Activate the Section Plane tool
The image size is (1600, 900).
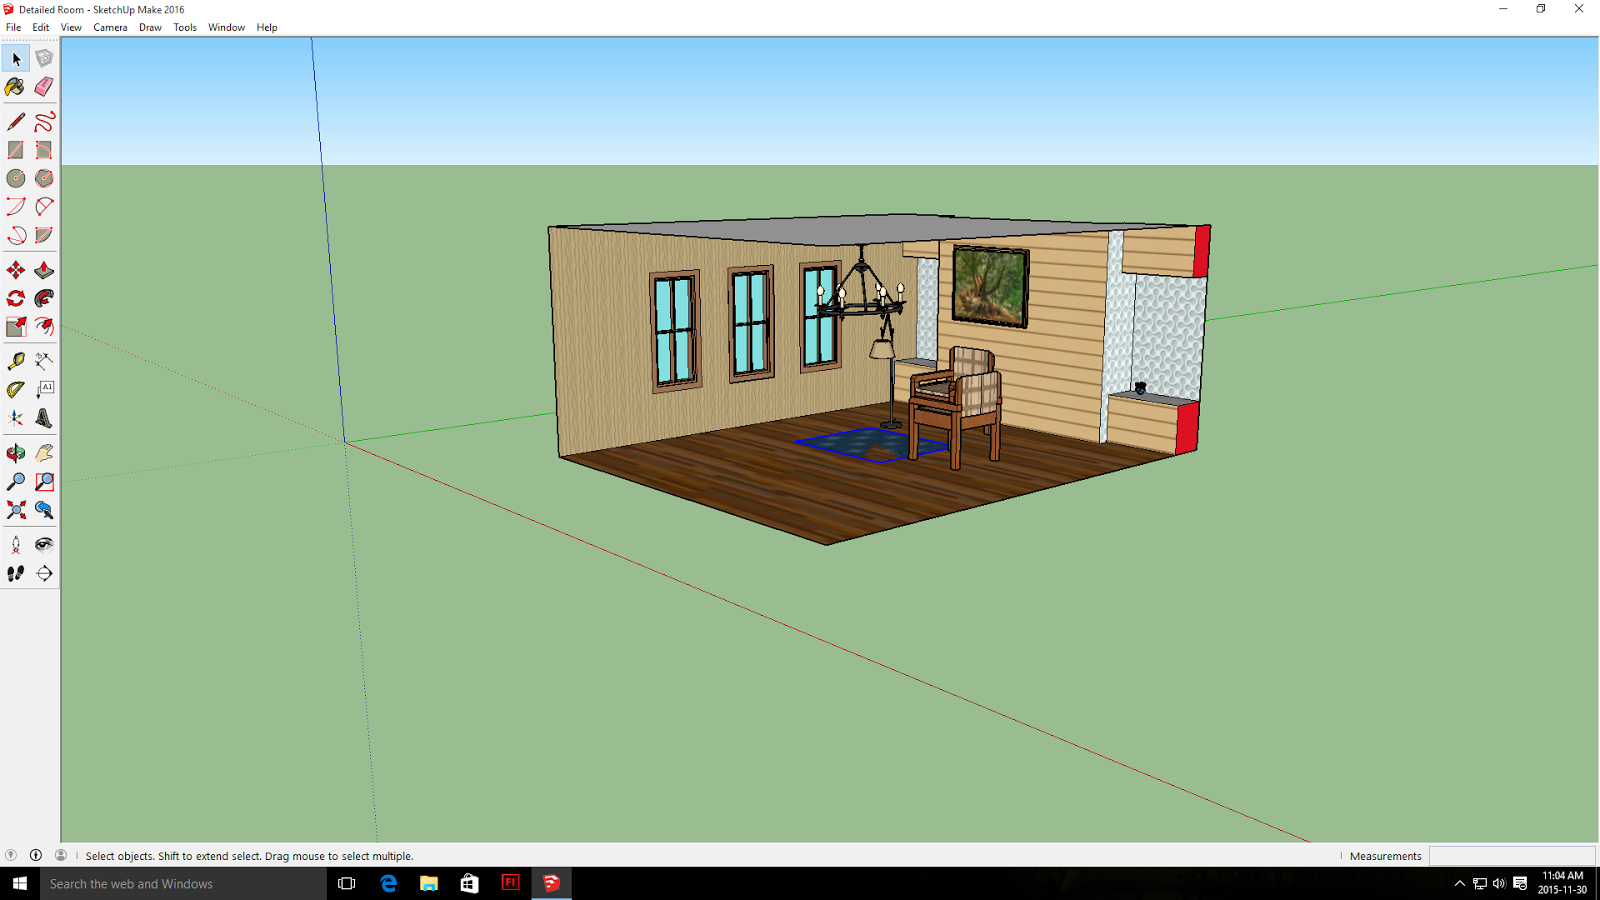[44, 574]
